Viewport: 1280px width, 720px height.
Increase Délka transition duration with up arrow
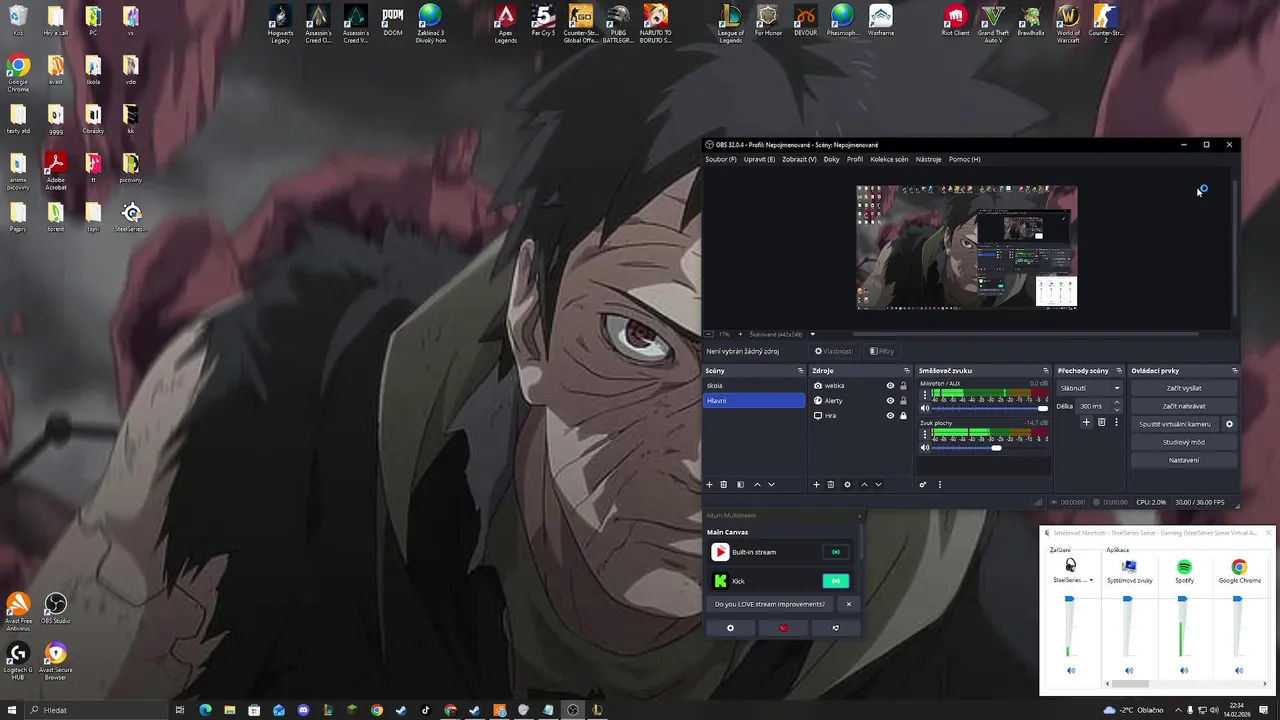point(1117,403)
